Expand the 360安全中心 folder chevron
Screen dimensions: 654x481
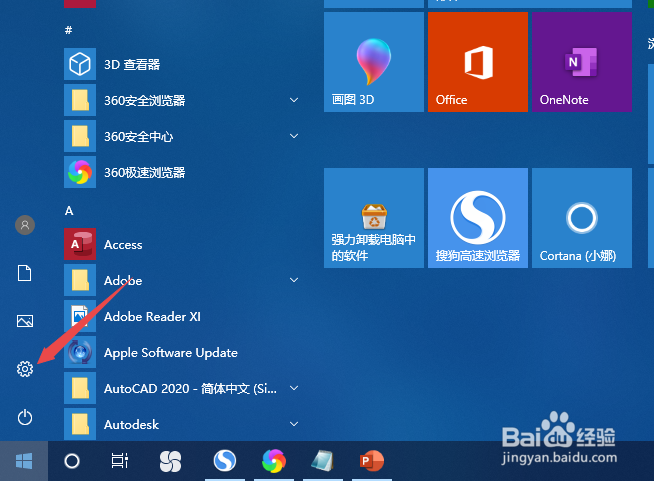pyautogui.click(x=294, y=136)
